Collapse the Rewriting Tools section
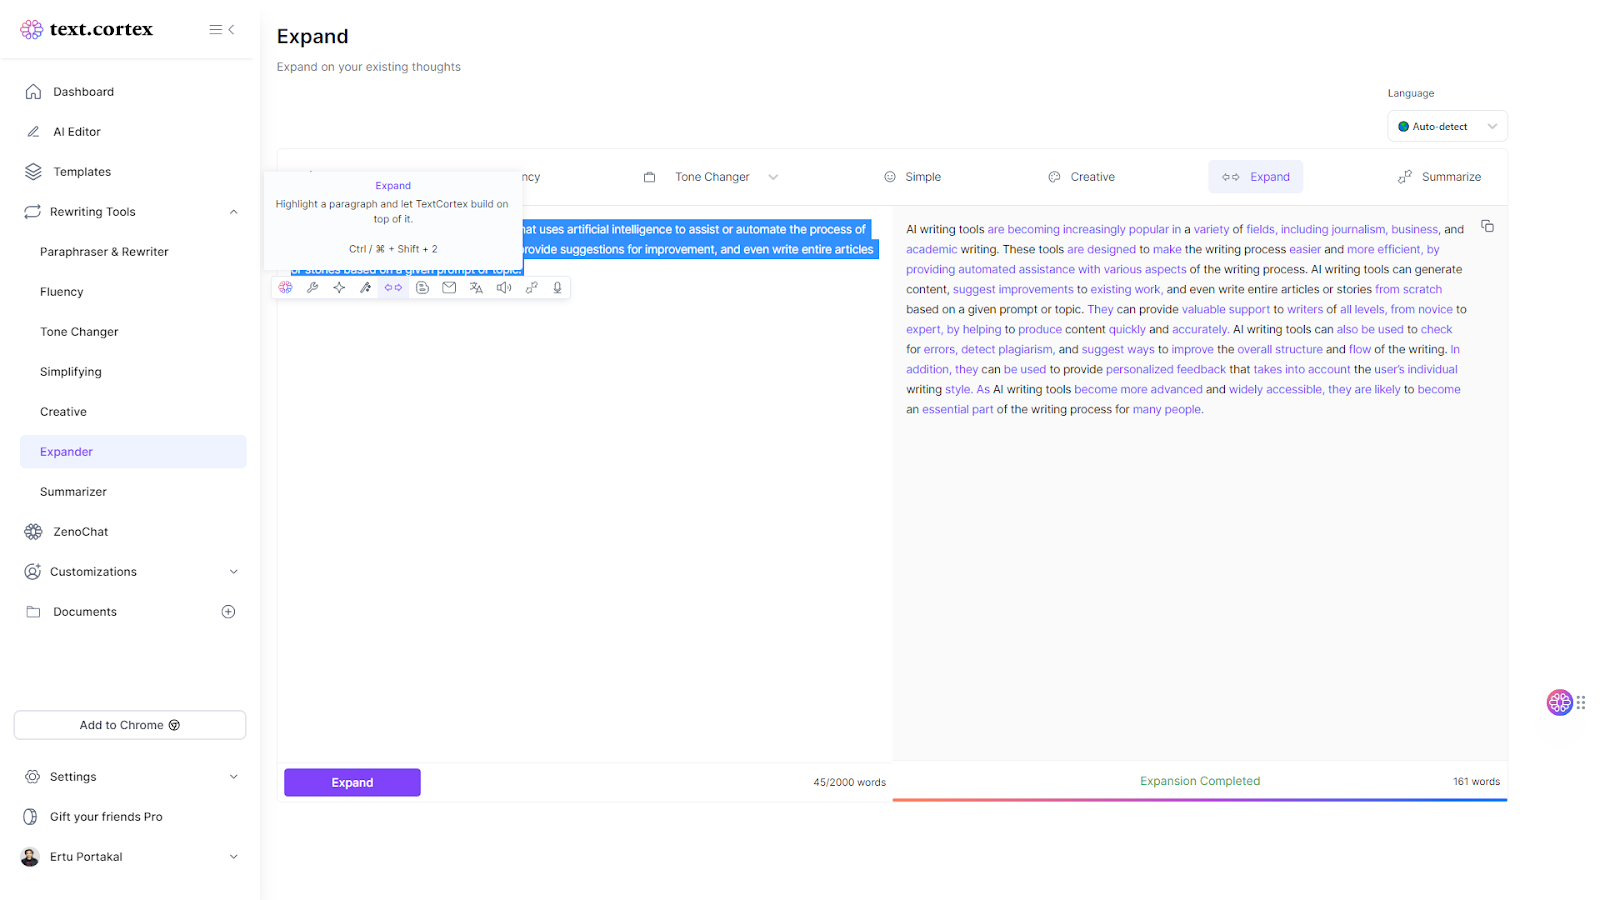1600x900 pixels. 234,212
